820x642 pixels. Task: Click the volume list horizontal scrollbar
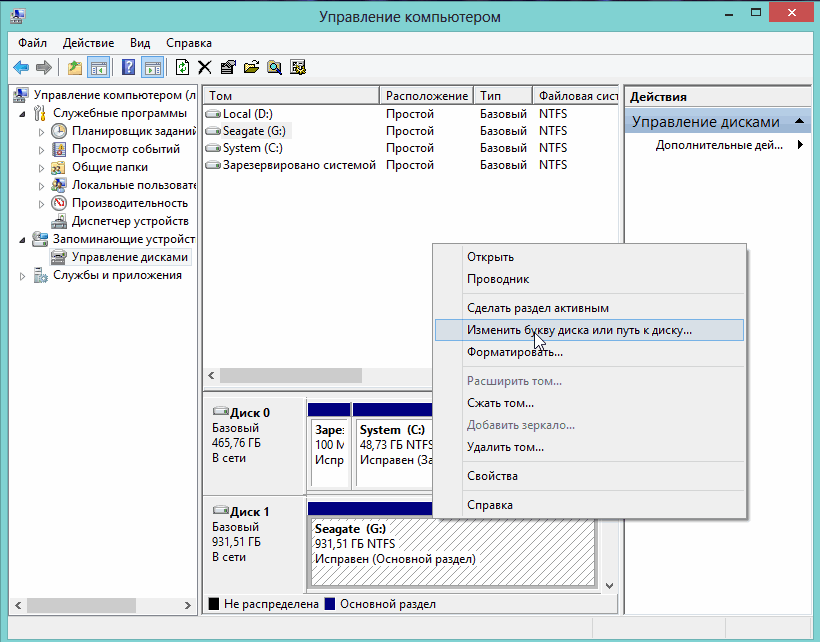(290, 375)
